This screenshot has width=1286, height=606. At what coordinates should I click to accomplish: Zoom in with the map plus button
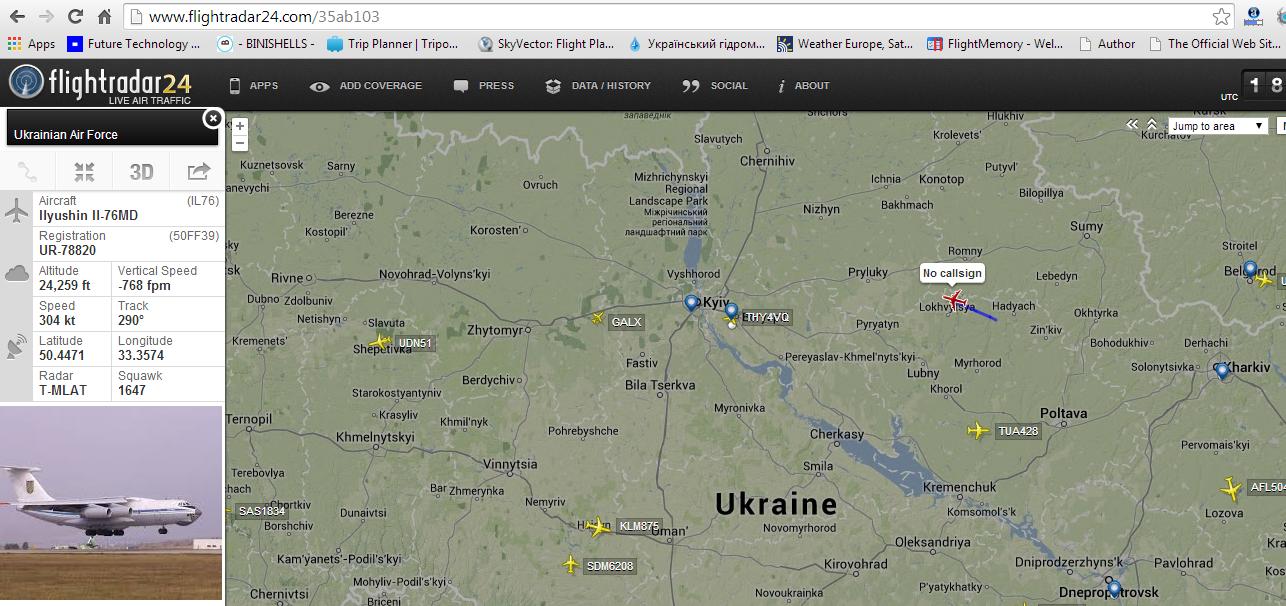240,126
